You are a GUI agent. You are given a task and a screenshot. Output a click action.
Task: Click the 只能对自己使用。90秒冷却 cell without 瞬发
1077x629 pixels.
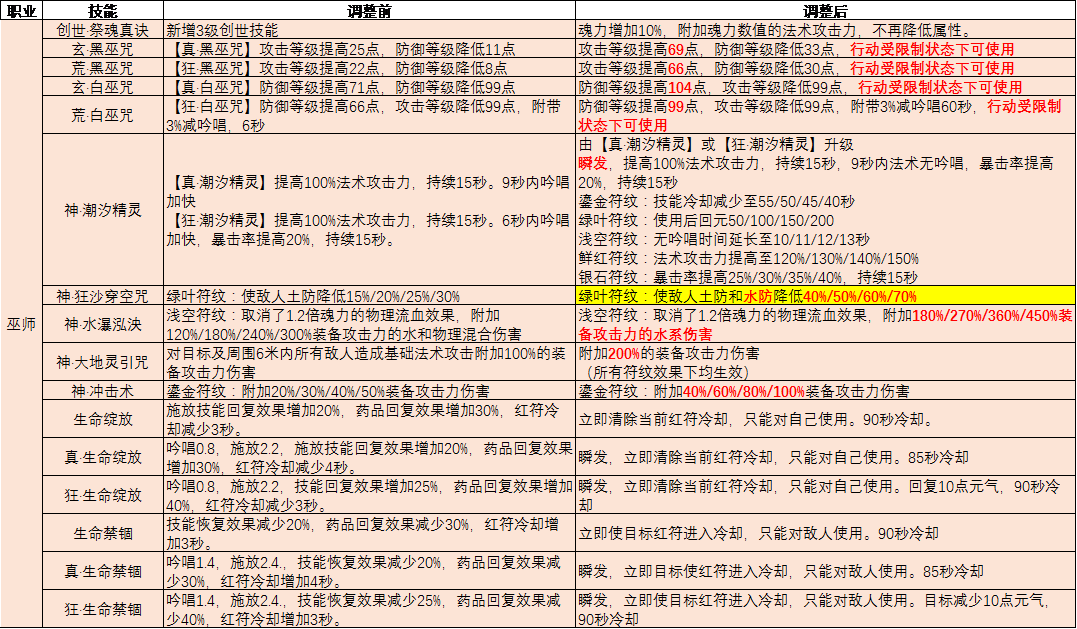(826, 420)
